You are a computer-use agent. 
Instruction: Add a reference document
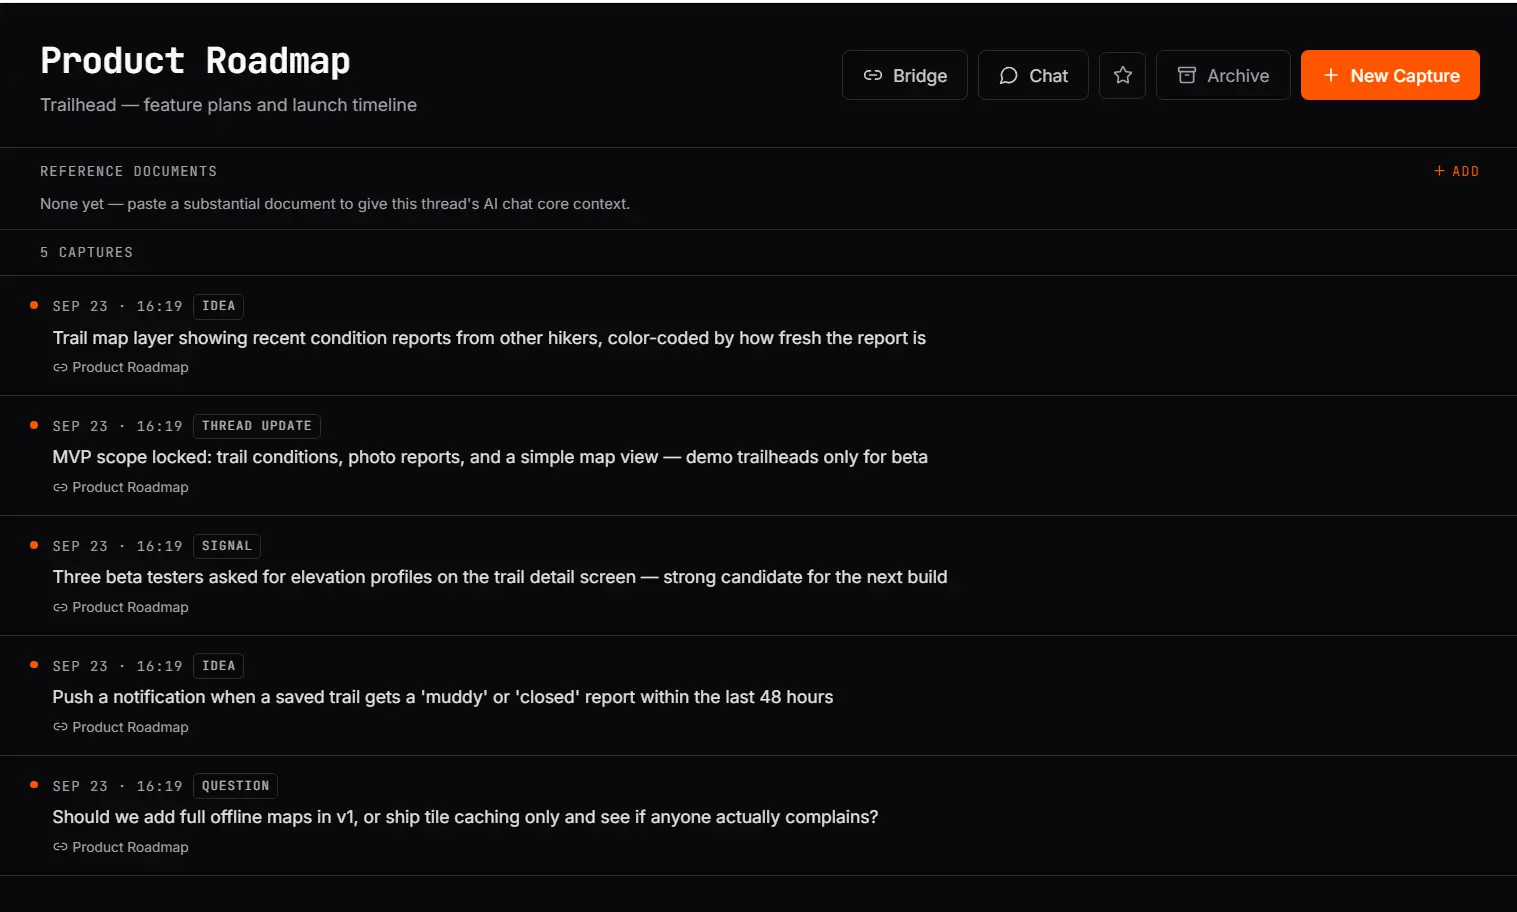1456,171
